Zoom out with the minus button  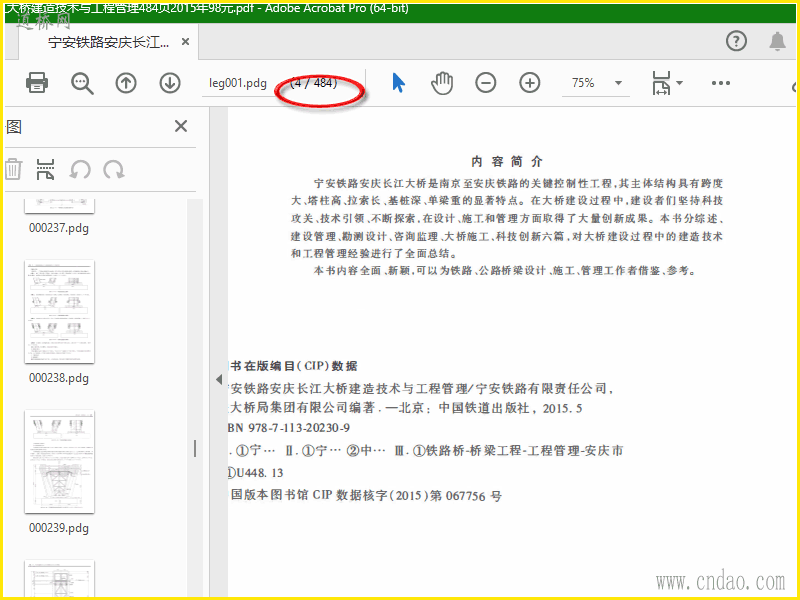486,83
